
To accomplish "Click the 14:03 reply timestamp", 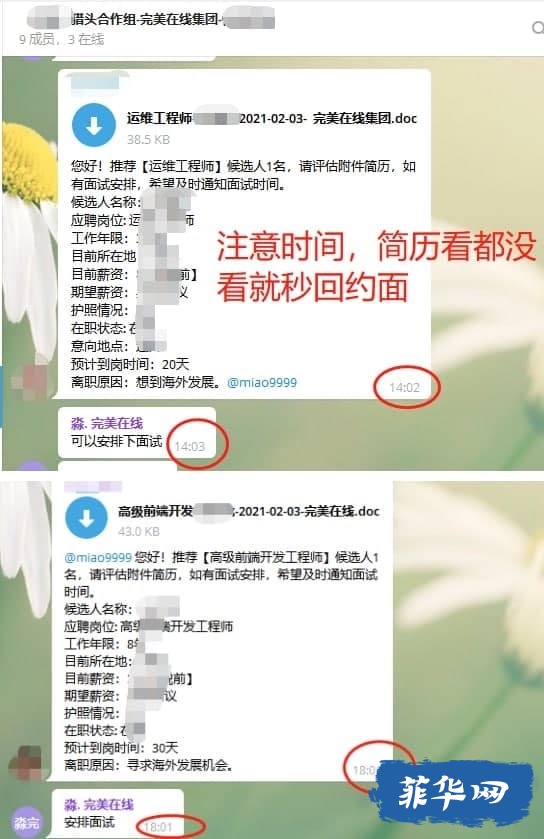I will [x=190, y=446].
